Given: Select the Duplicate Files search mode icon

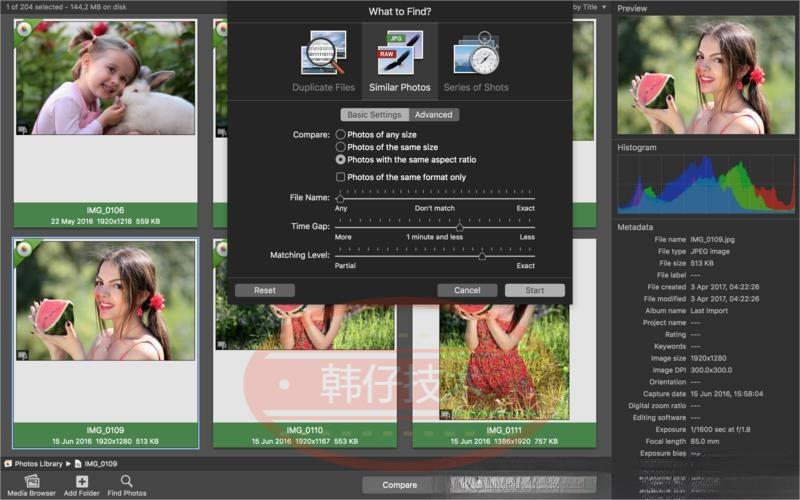Looking at the screenshot, I should click(x=323, y=53).
